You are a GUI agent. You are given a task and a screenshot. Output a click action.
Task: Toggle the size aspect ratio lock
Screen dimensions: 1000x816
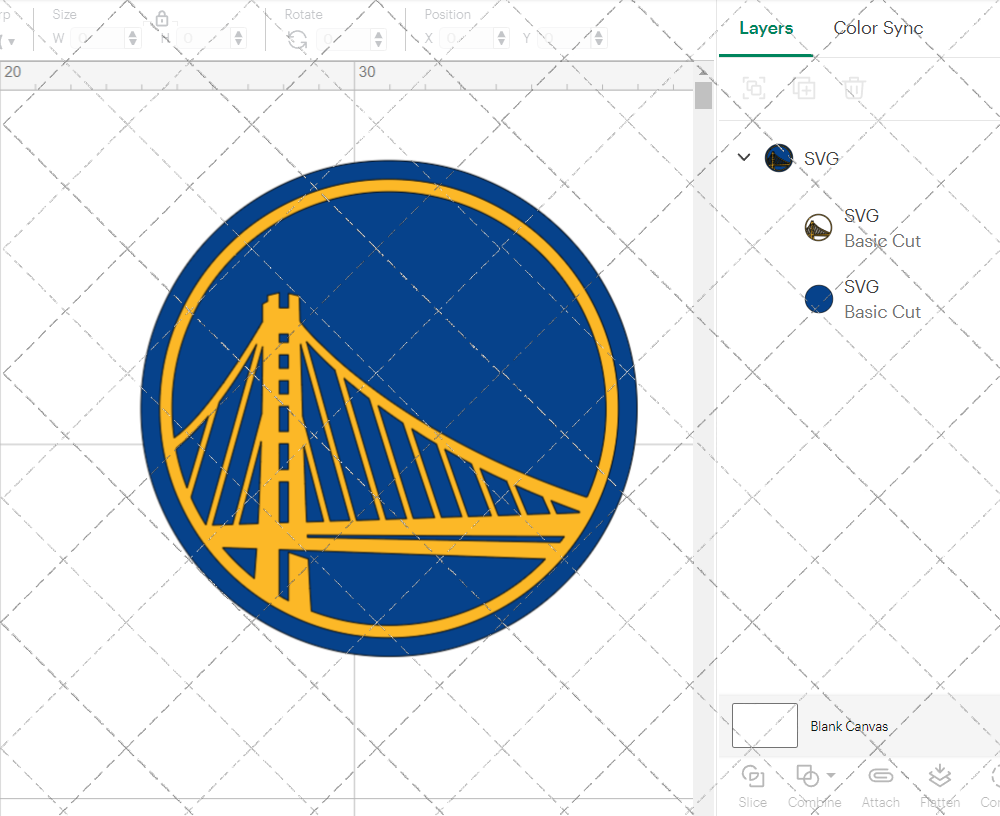click(x=162, y=19)
